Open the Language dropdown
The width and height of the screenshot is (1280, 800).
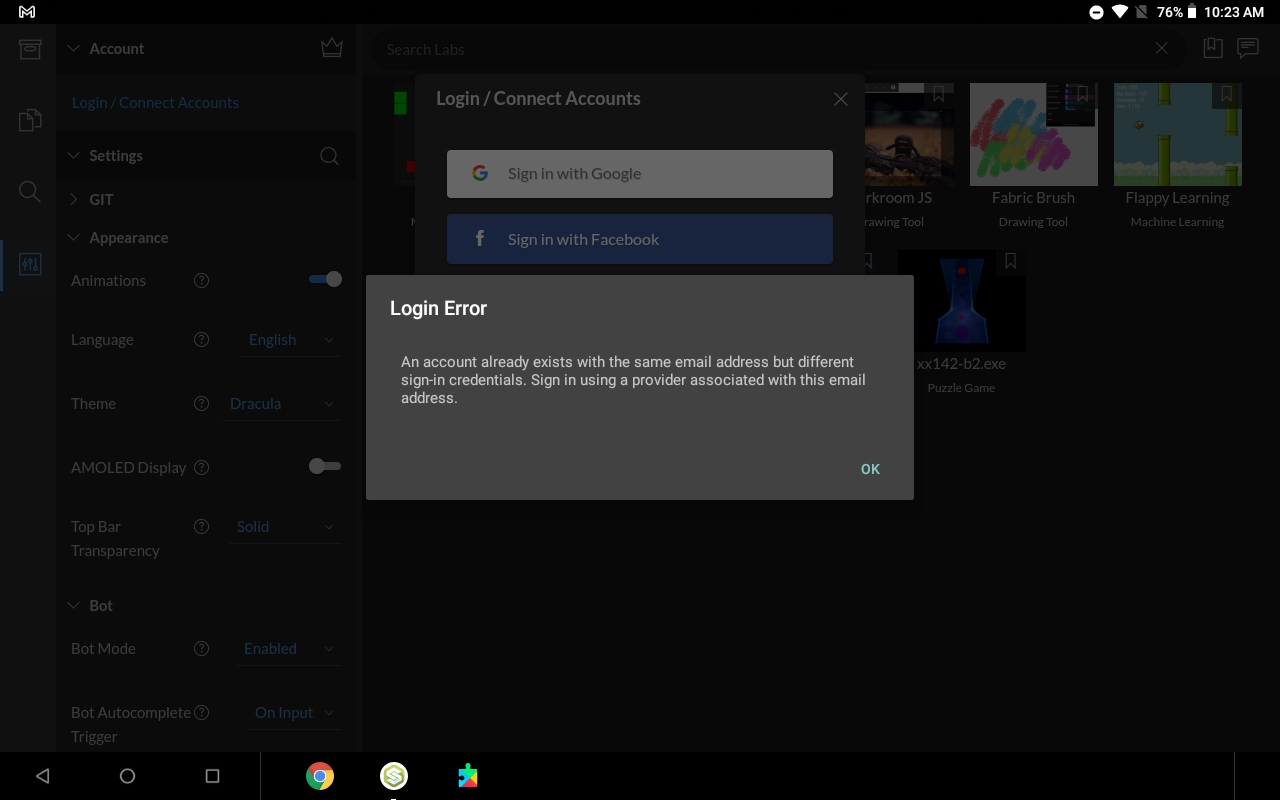[290, 339]
